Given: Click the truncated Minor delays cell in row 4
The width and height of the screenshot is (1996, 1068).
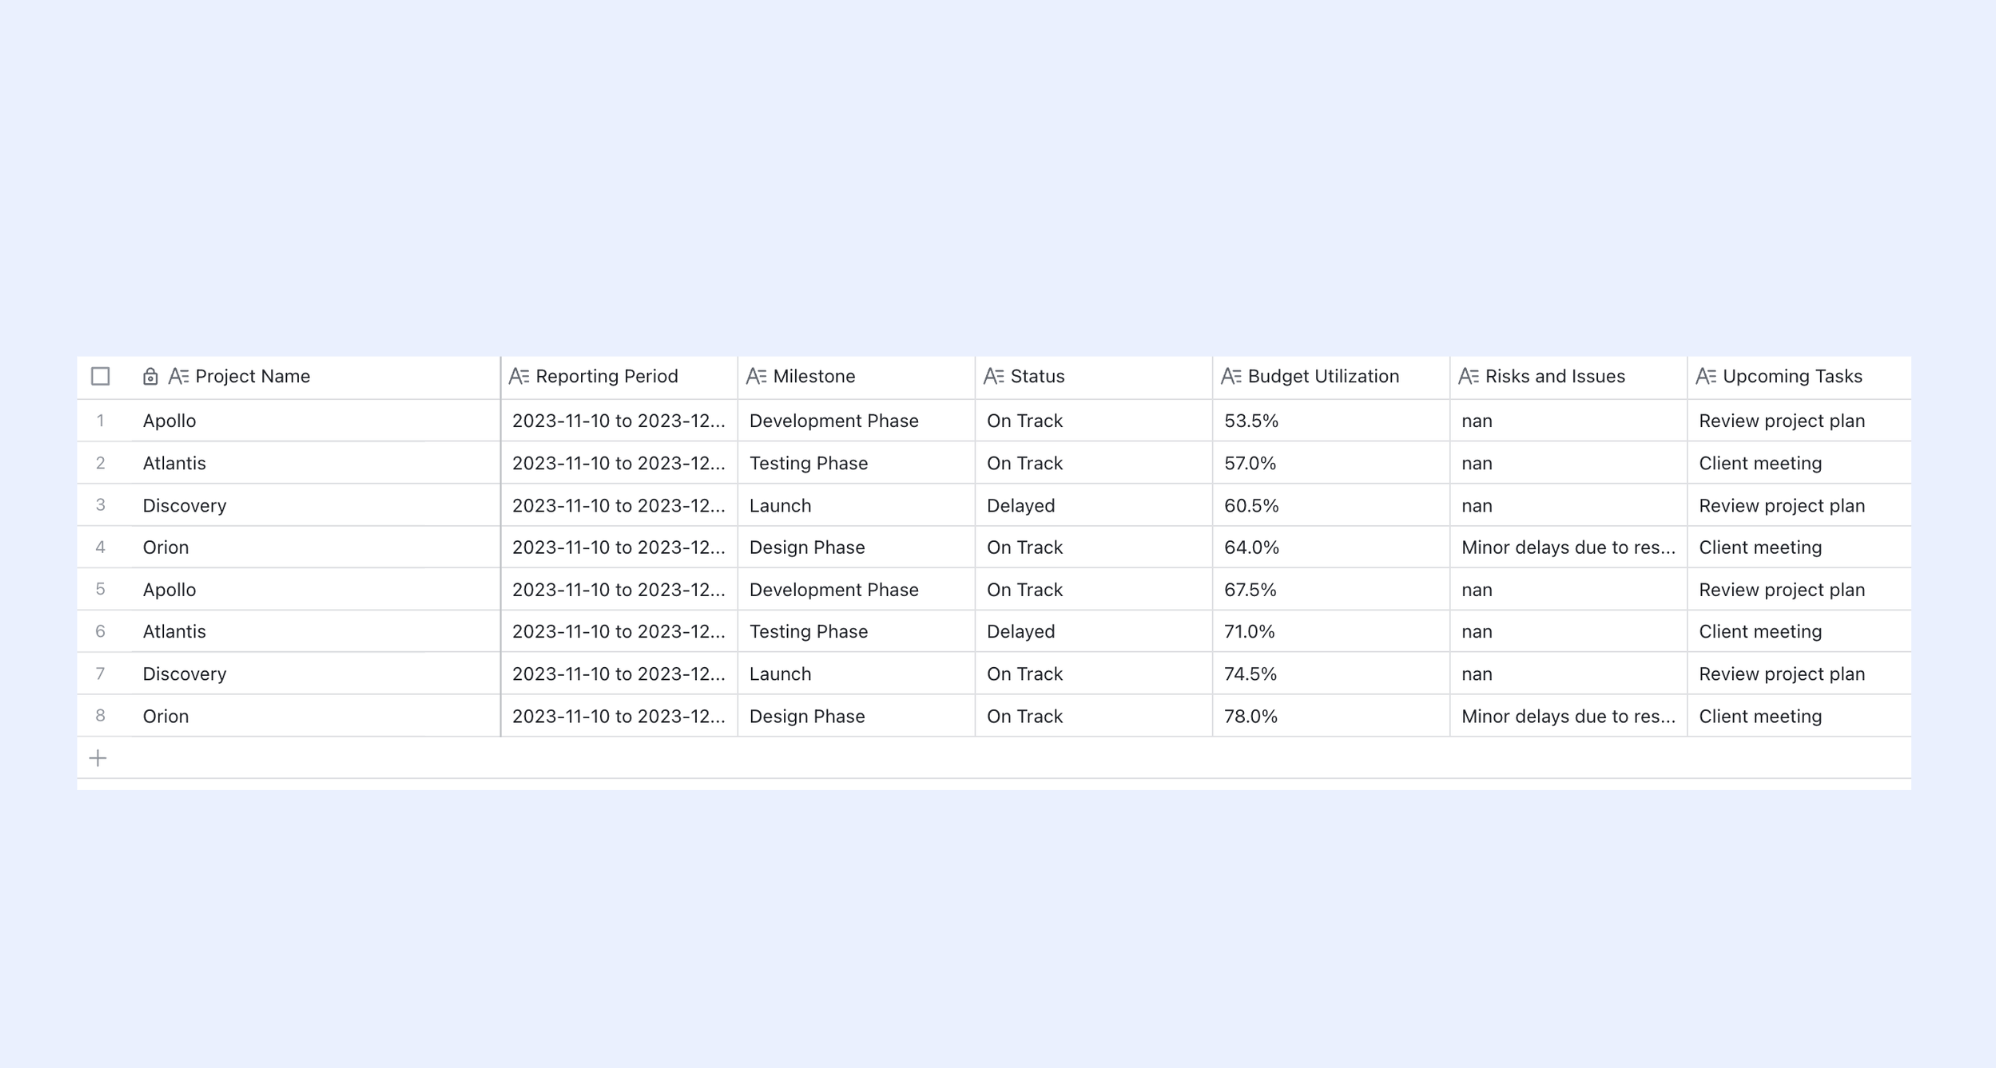Looking at the screenshot, I should click(x=1568, y=548).
